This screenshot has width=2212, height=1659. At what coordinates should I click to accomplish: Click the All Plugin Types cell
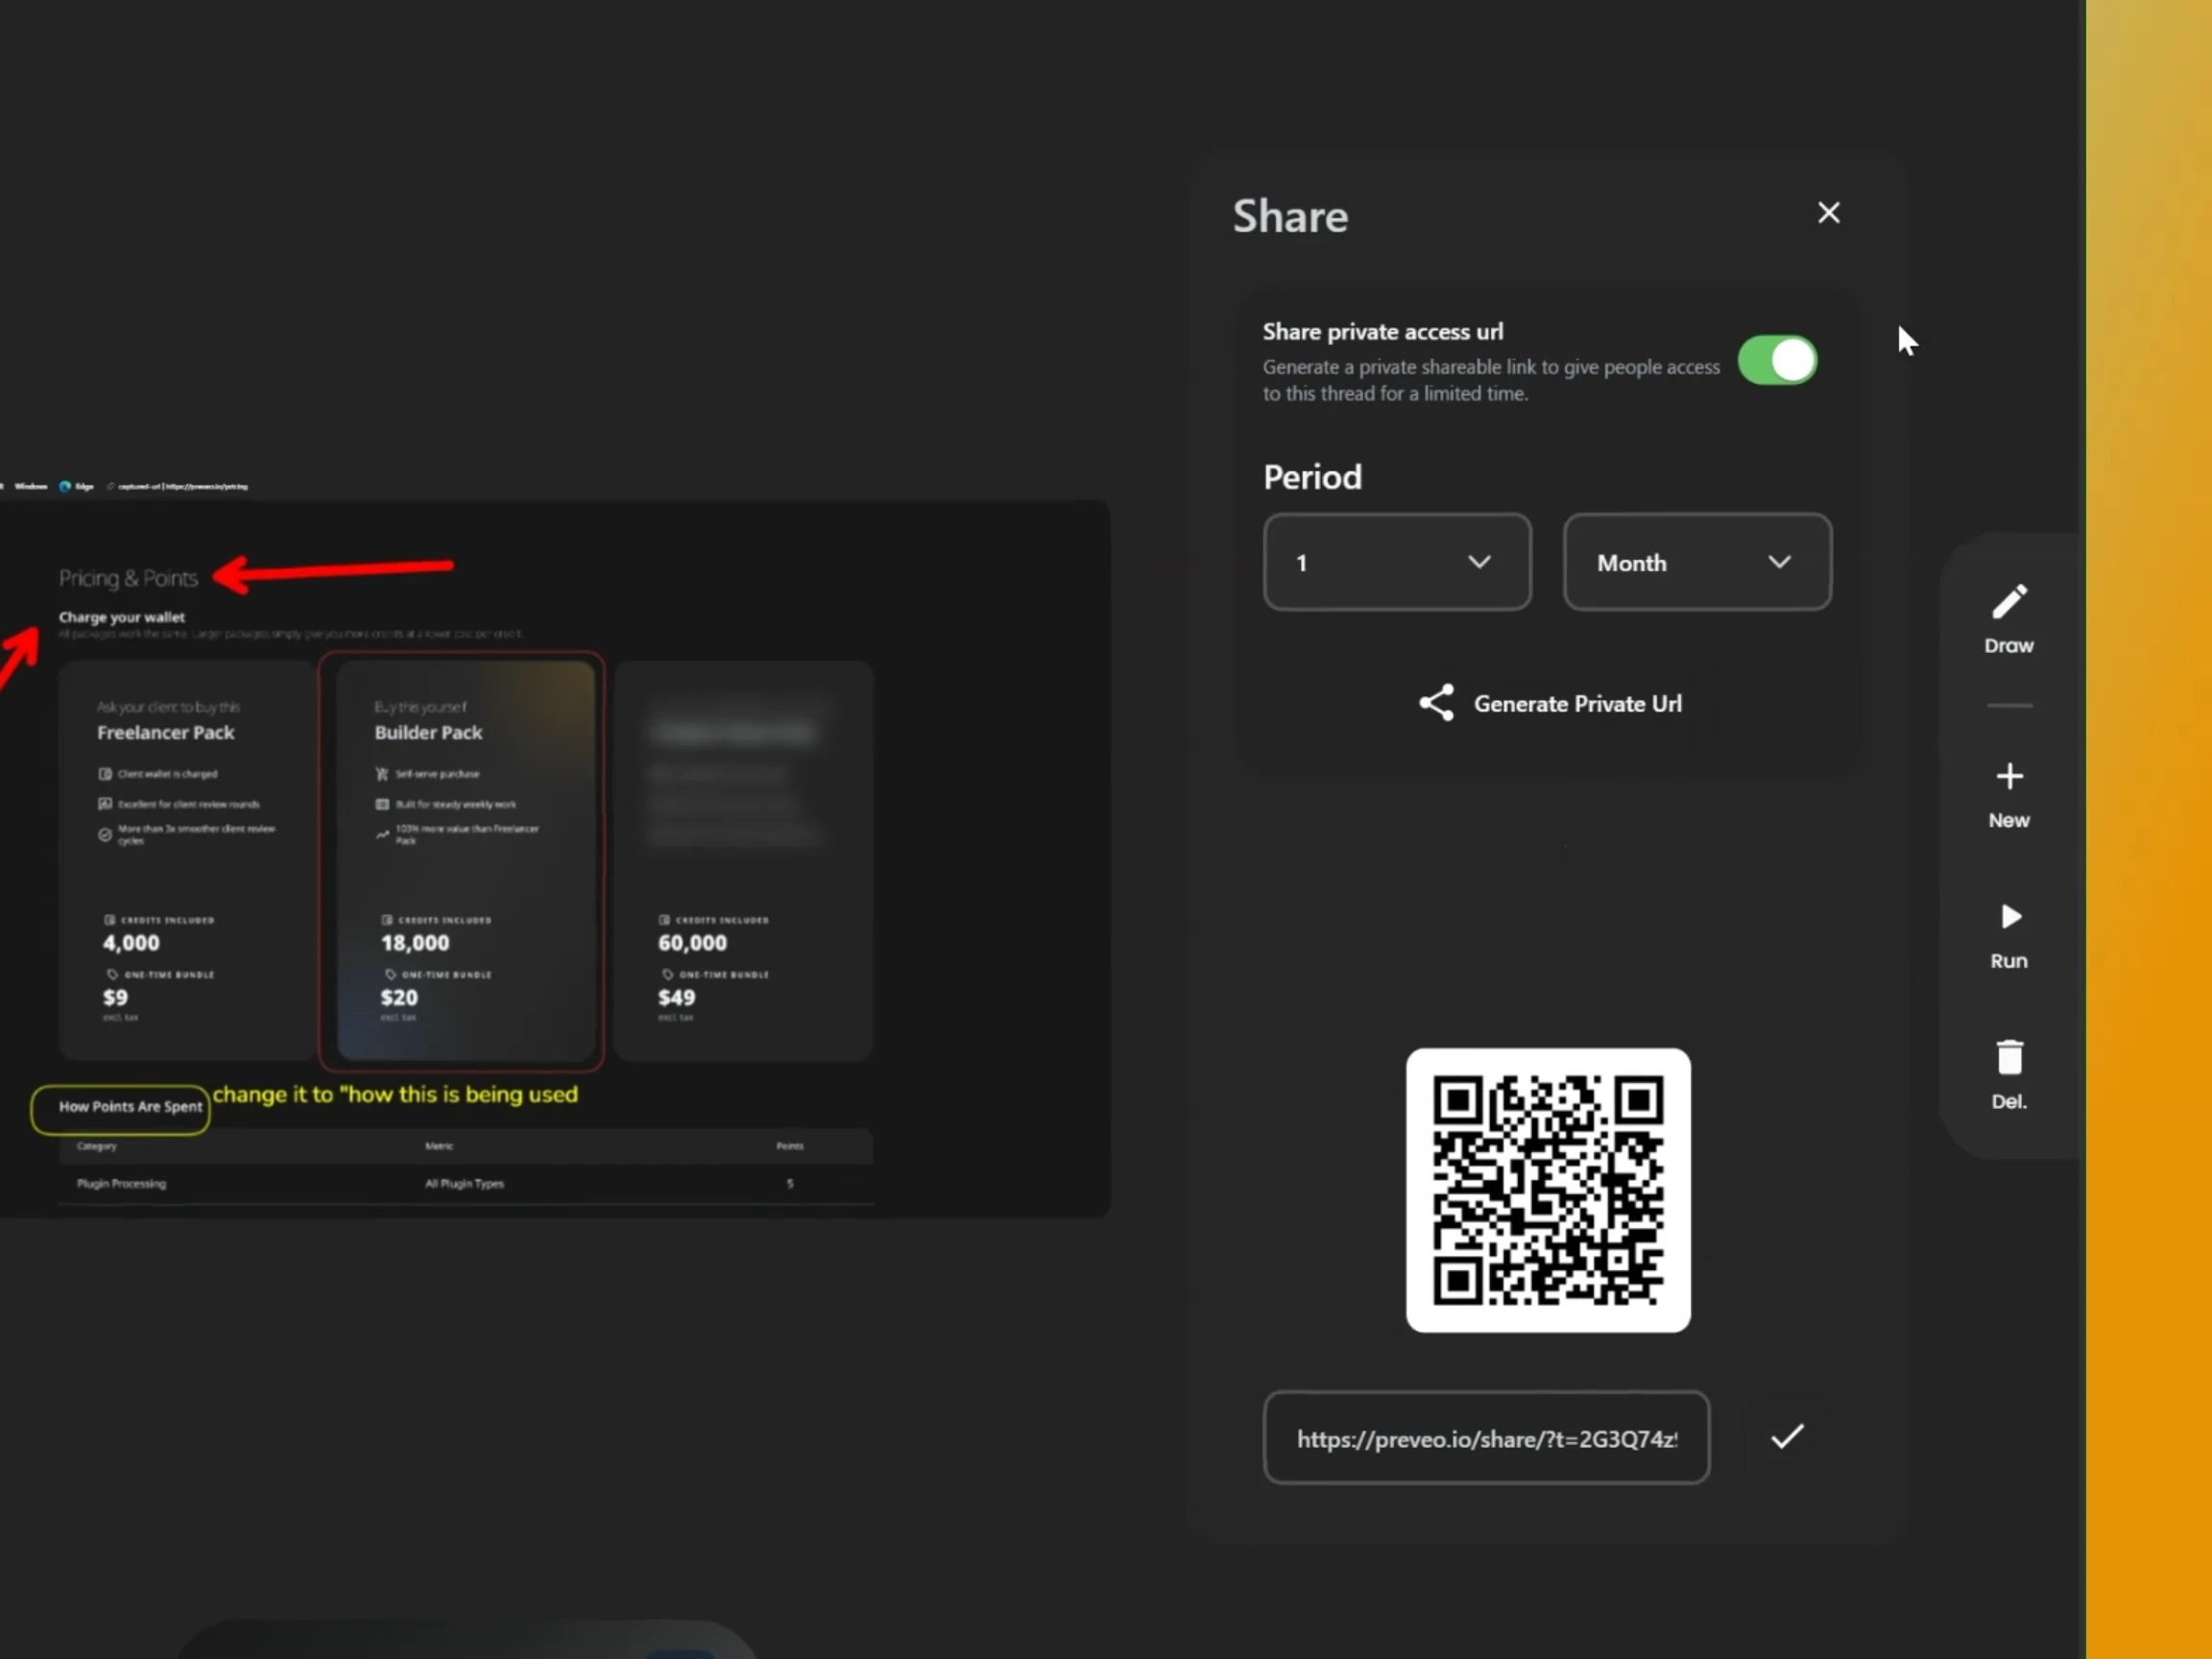pyautogui.click(x=464, y=1183)
